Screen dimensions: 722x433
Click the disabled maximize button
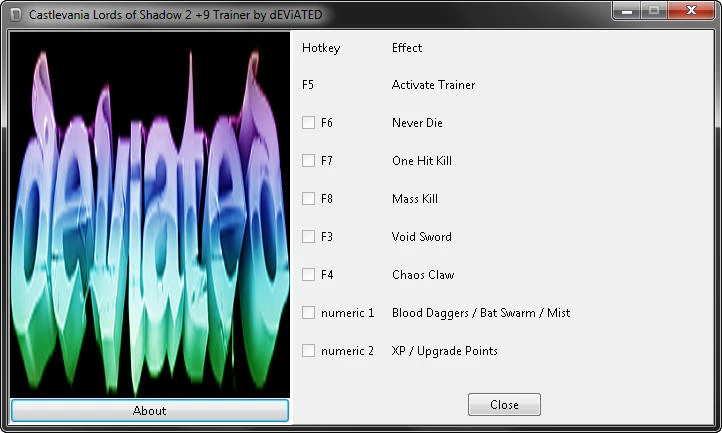(x=653, y=11)
